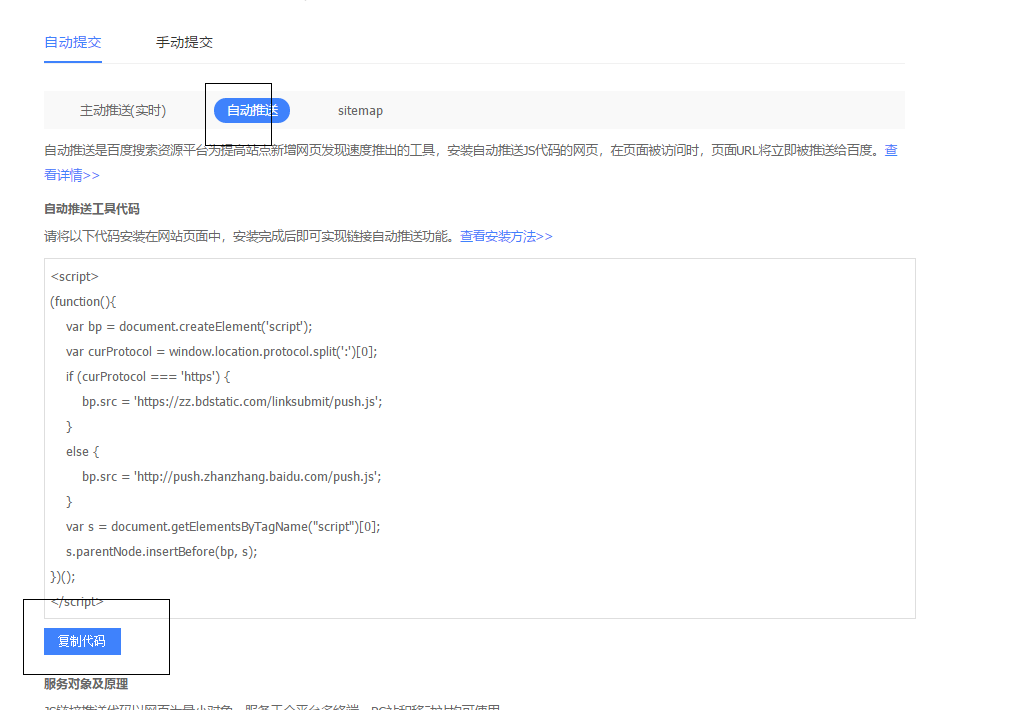Screen dimensions: 1030x710
Task: Click the 请将以下代码安装在网站页面中 instruction text
Action: 250,236
